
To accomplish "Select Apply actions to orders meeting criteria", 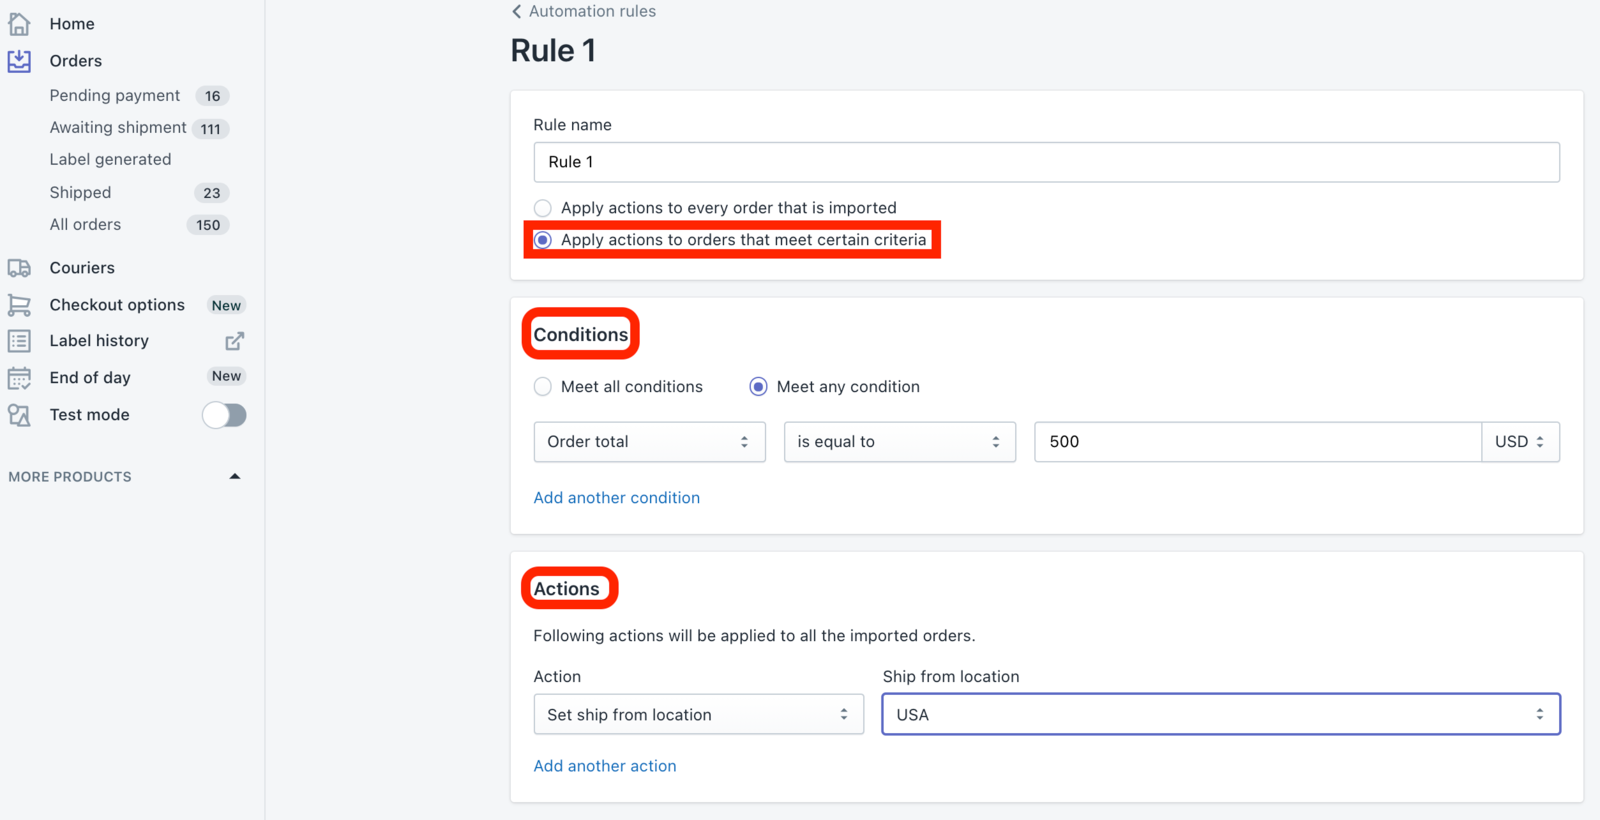I will coord(542,240).
